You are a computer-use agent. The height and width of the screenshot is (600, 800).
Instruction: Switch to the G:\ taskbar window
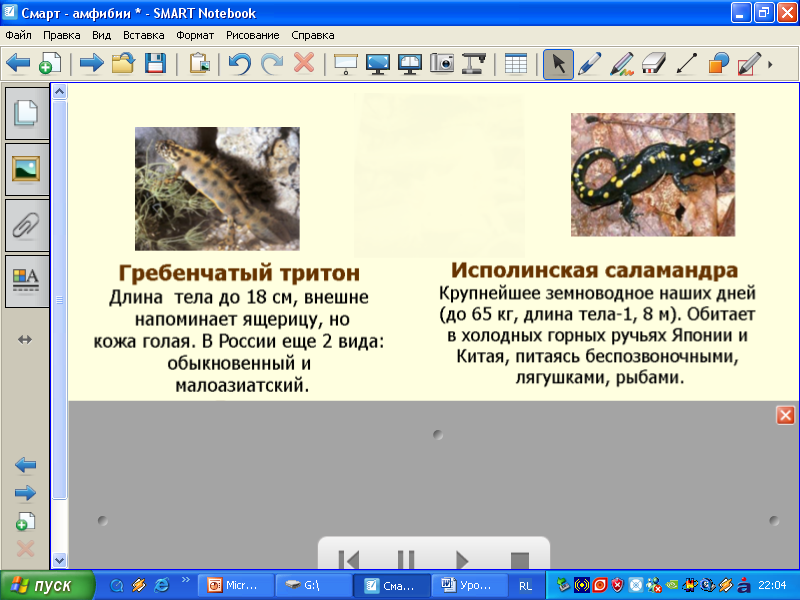coord(313,585)
